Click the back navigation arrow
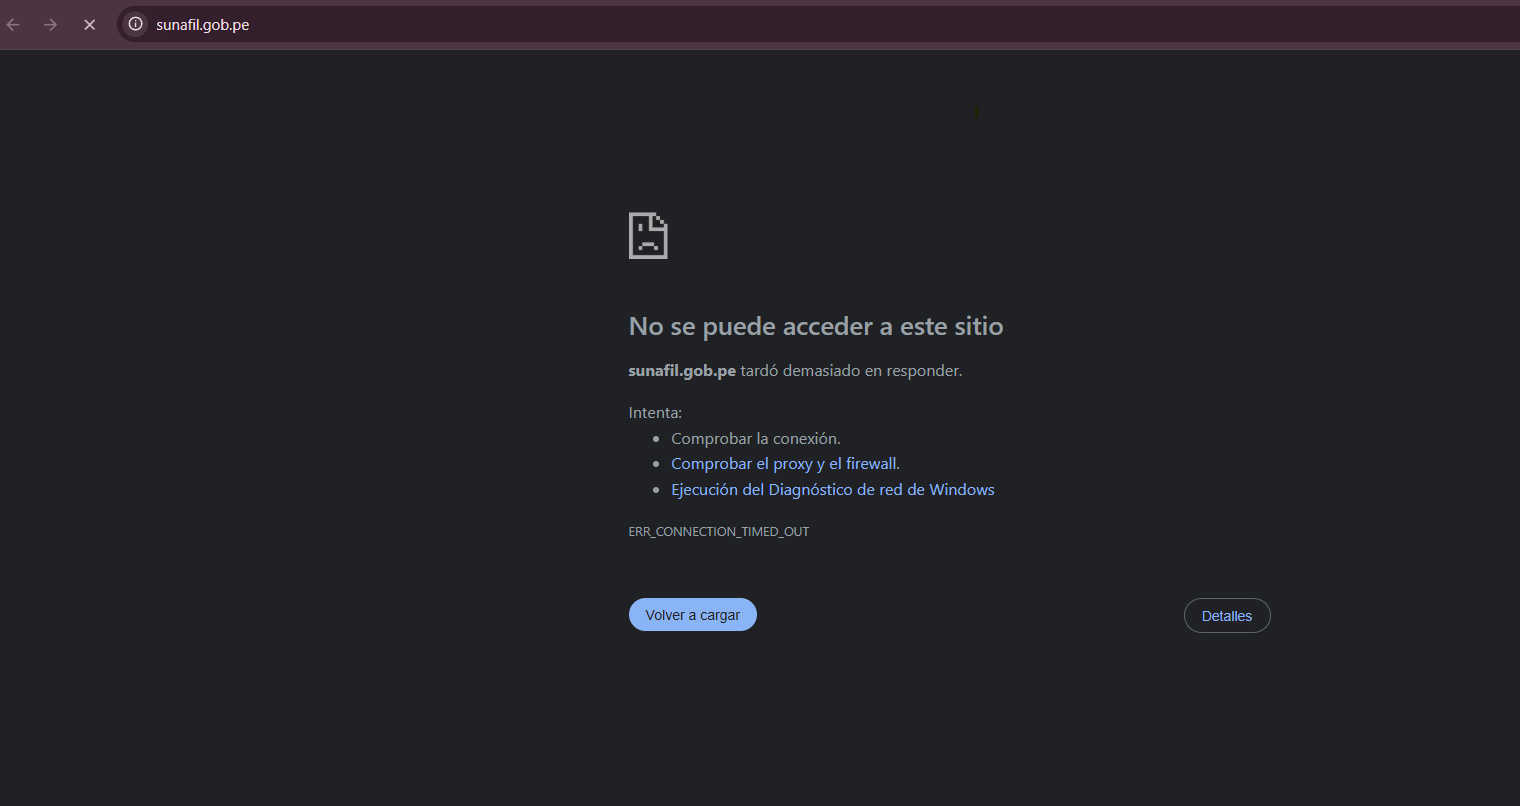1520x806 pixels. [12, 24]
